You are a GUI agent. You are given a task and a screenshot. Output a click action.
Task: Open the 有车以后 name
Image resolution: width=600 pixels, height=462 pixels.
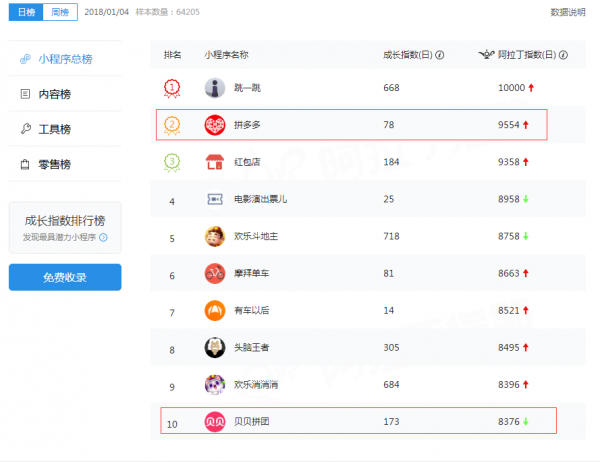tap(251, 310)
